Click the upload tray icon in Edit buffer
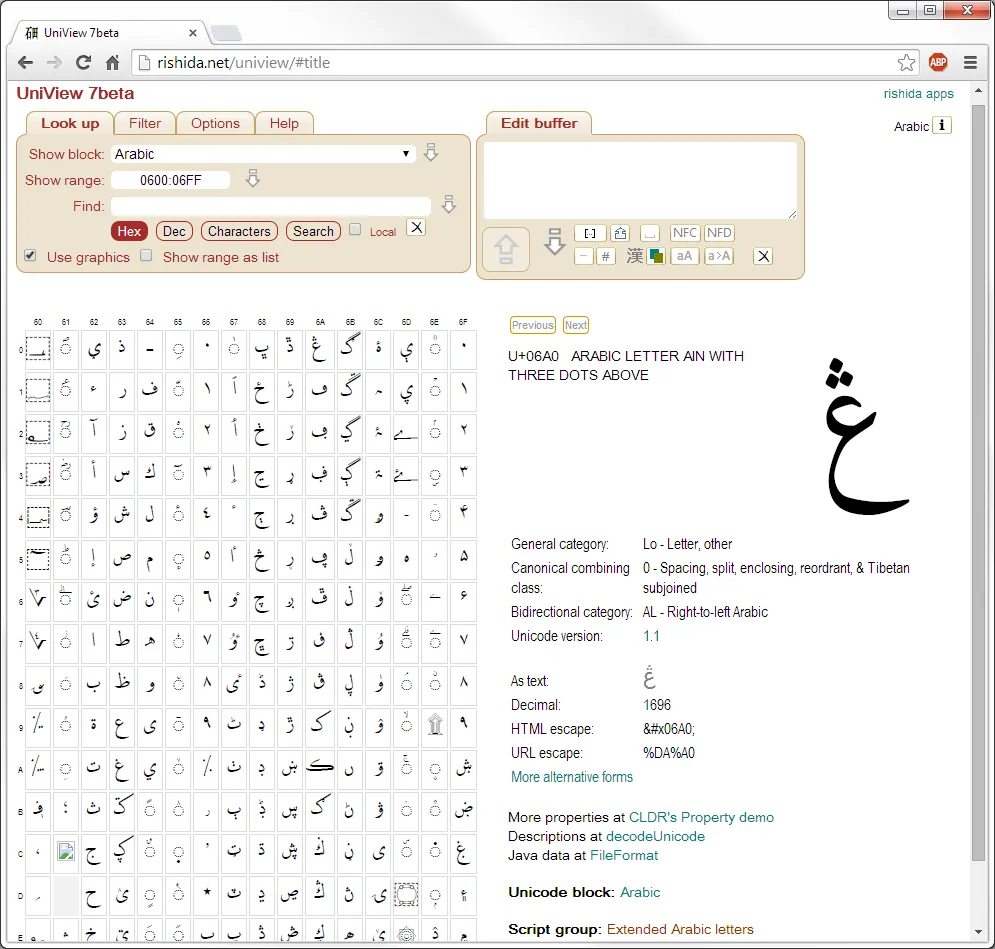995x949 pixels. tap(620, 233)
